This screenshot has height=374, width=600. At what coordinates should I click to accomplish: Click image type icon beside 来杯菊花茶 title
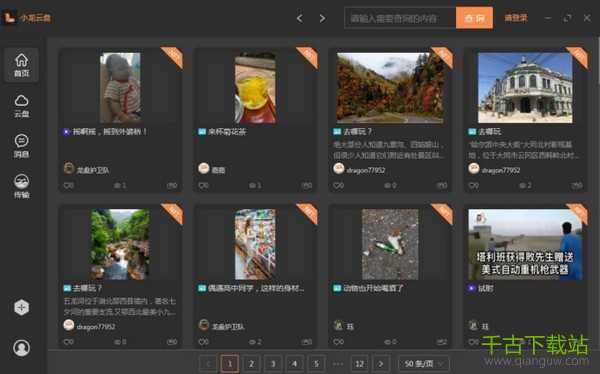[202, 132]
